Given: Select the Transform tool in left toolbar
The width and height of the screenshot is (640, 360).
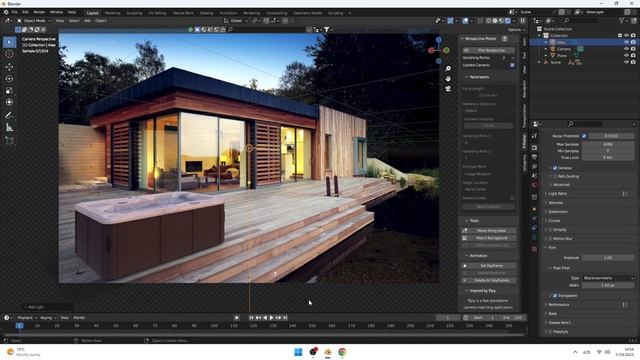Looking at the screenshot, I should pos(9,102).
